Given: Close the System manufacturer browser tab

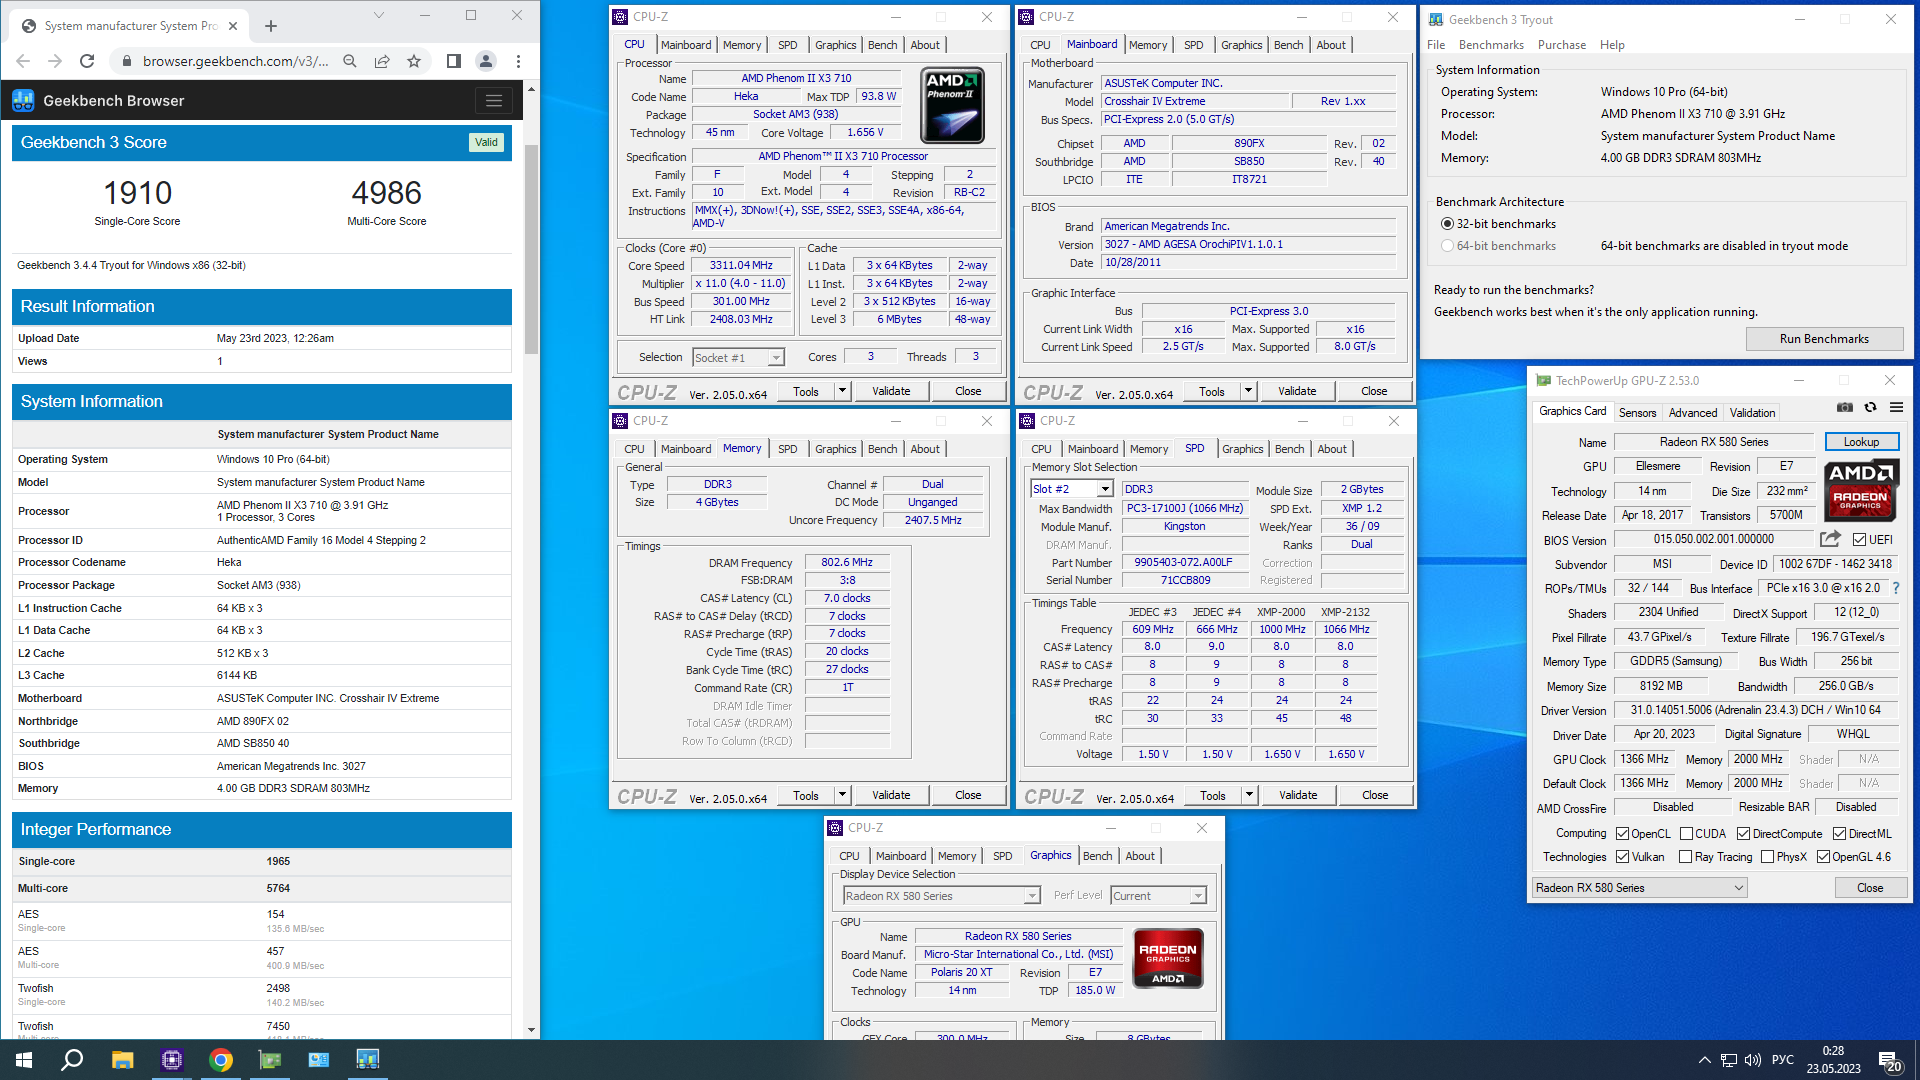Looking at the screenshot, I should tap(233, 26).
